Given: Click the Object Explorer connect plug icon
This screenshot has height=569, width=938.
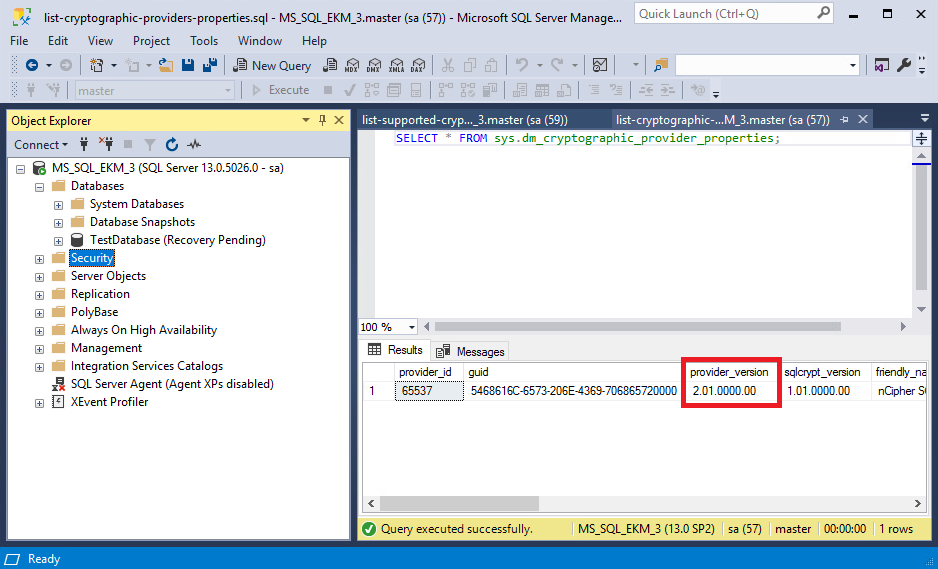Looking at the screenshot, I should tap(84, 144).
